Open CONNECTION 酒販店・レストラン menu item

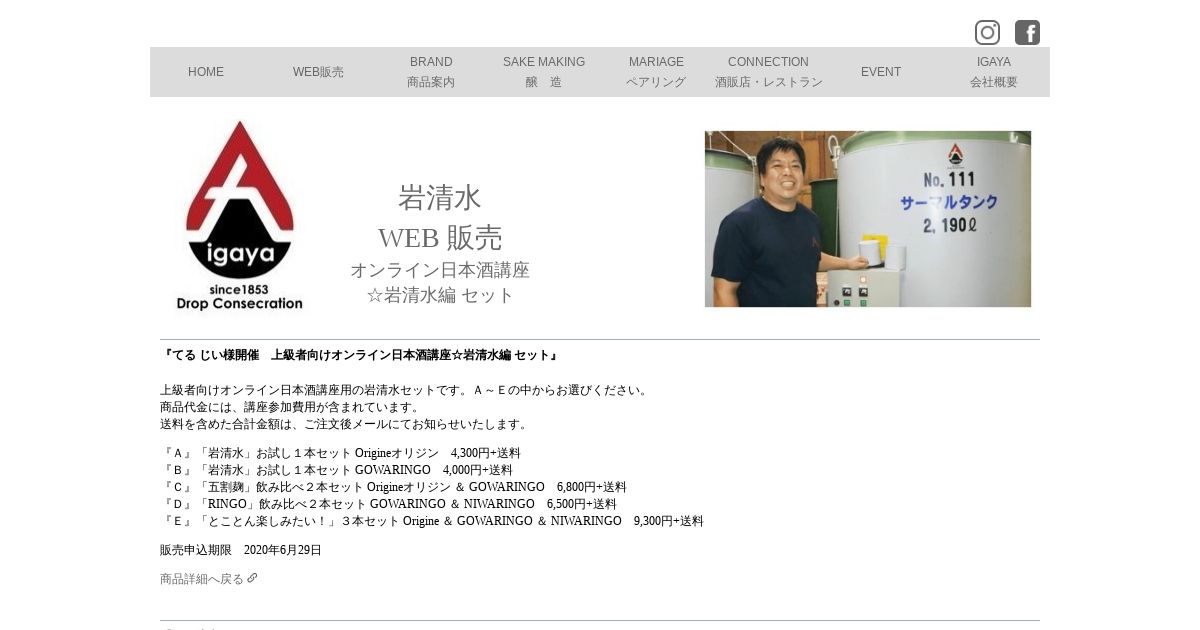point(768,72)
